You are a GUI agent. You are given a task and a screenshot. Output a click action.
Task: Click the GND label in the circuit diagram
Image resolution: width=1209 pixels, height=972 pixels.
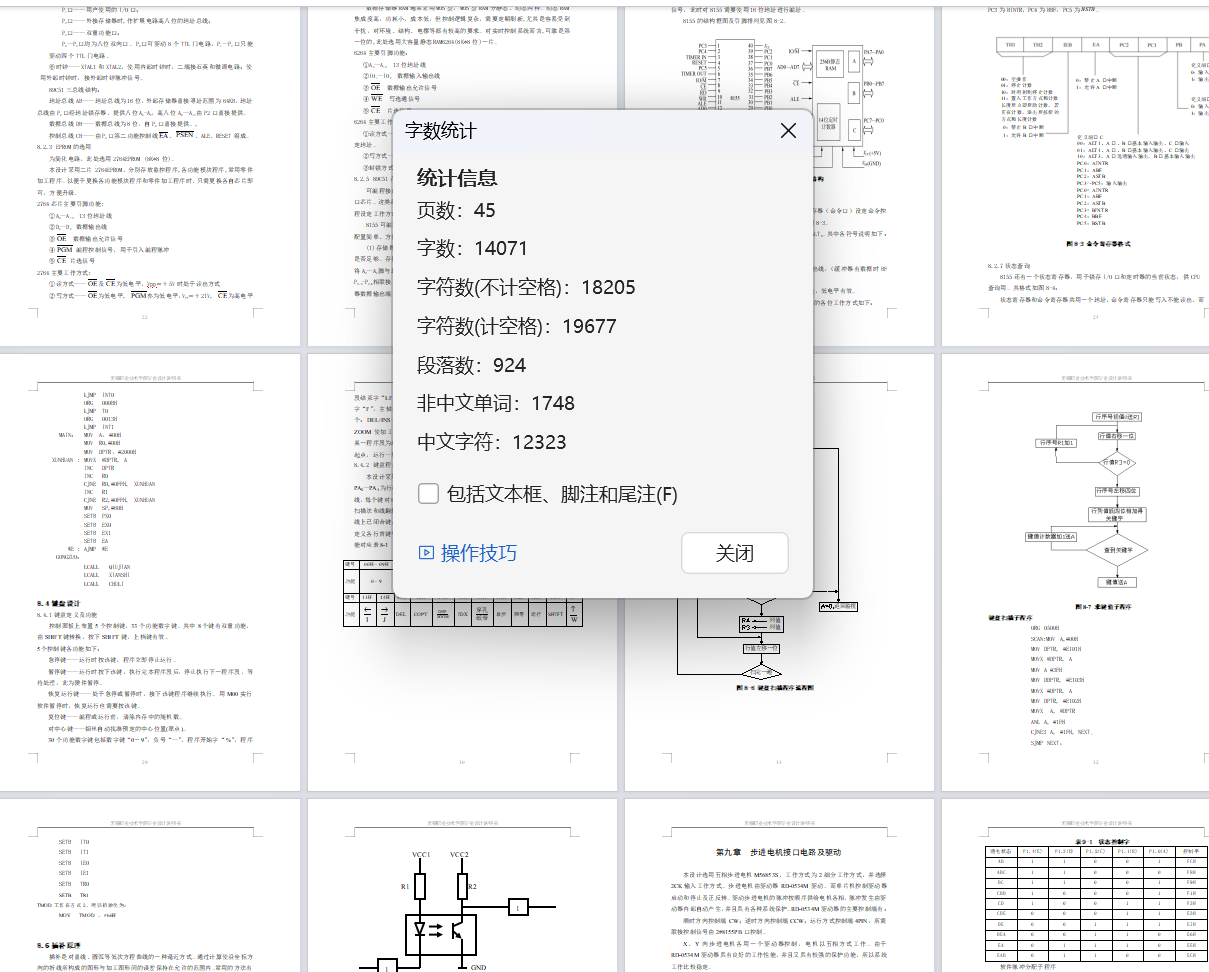click(478, 967)
